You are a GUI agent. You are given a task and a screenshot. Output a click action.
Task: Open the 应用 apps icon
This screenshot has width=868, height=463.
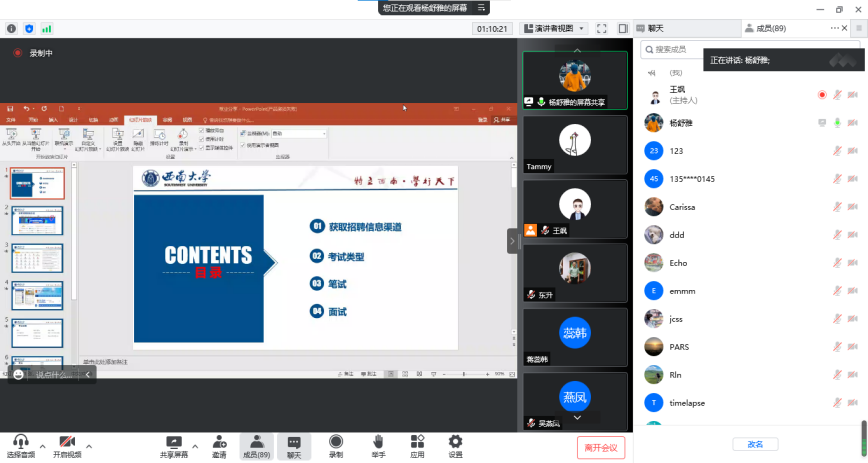(x=417, y=443)
